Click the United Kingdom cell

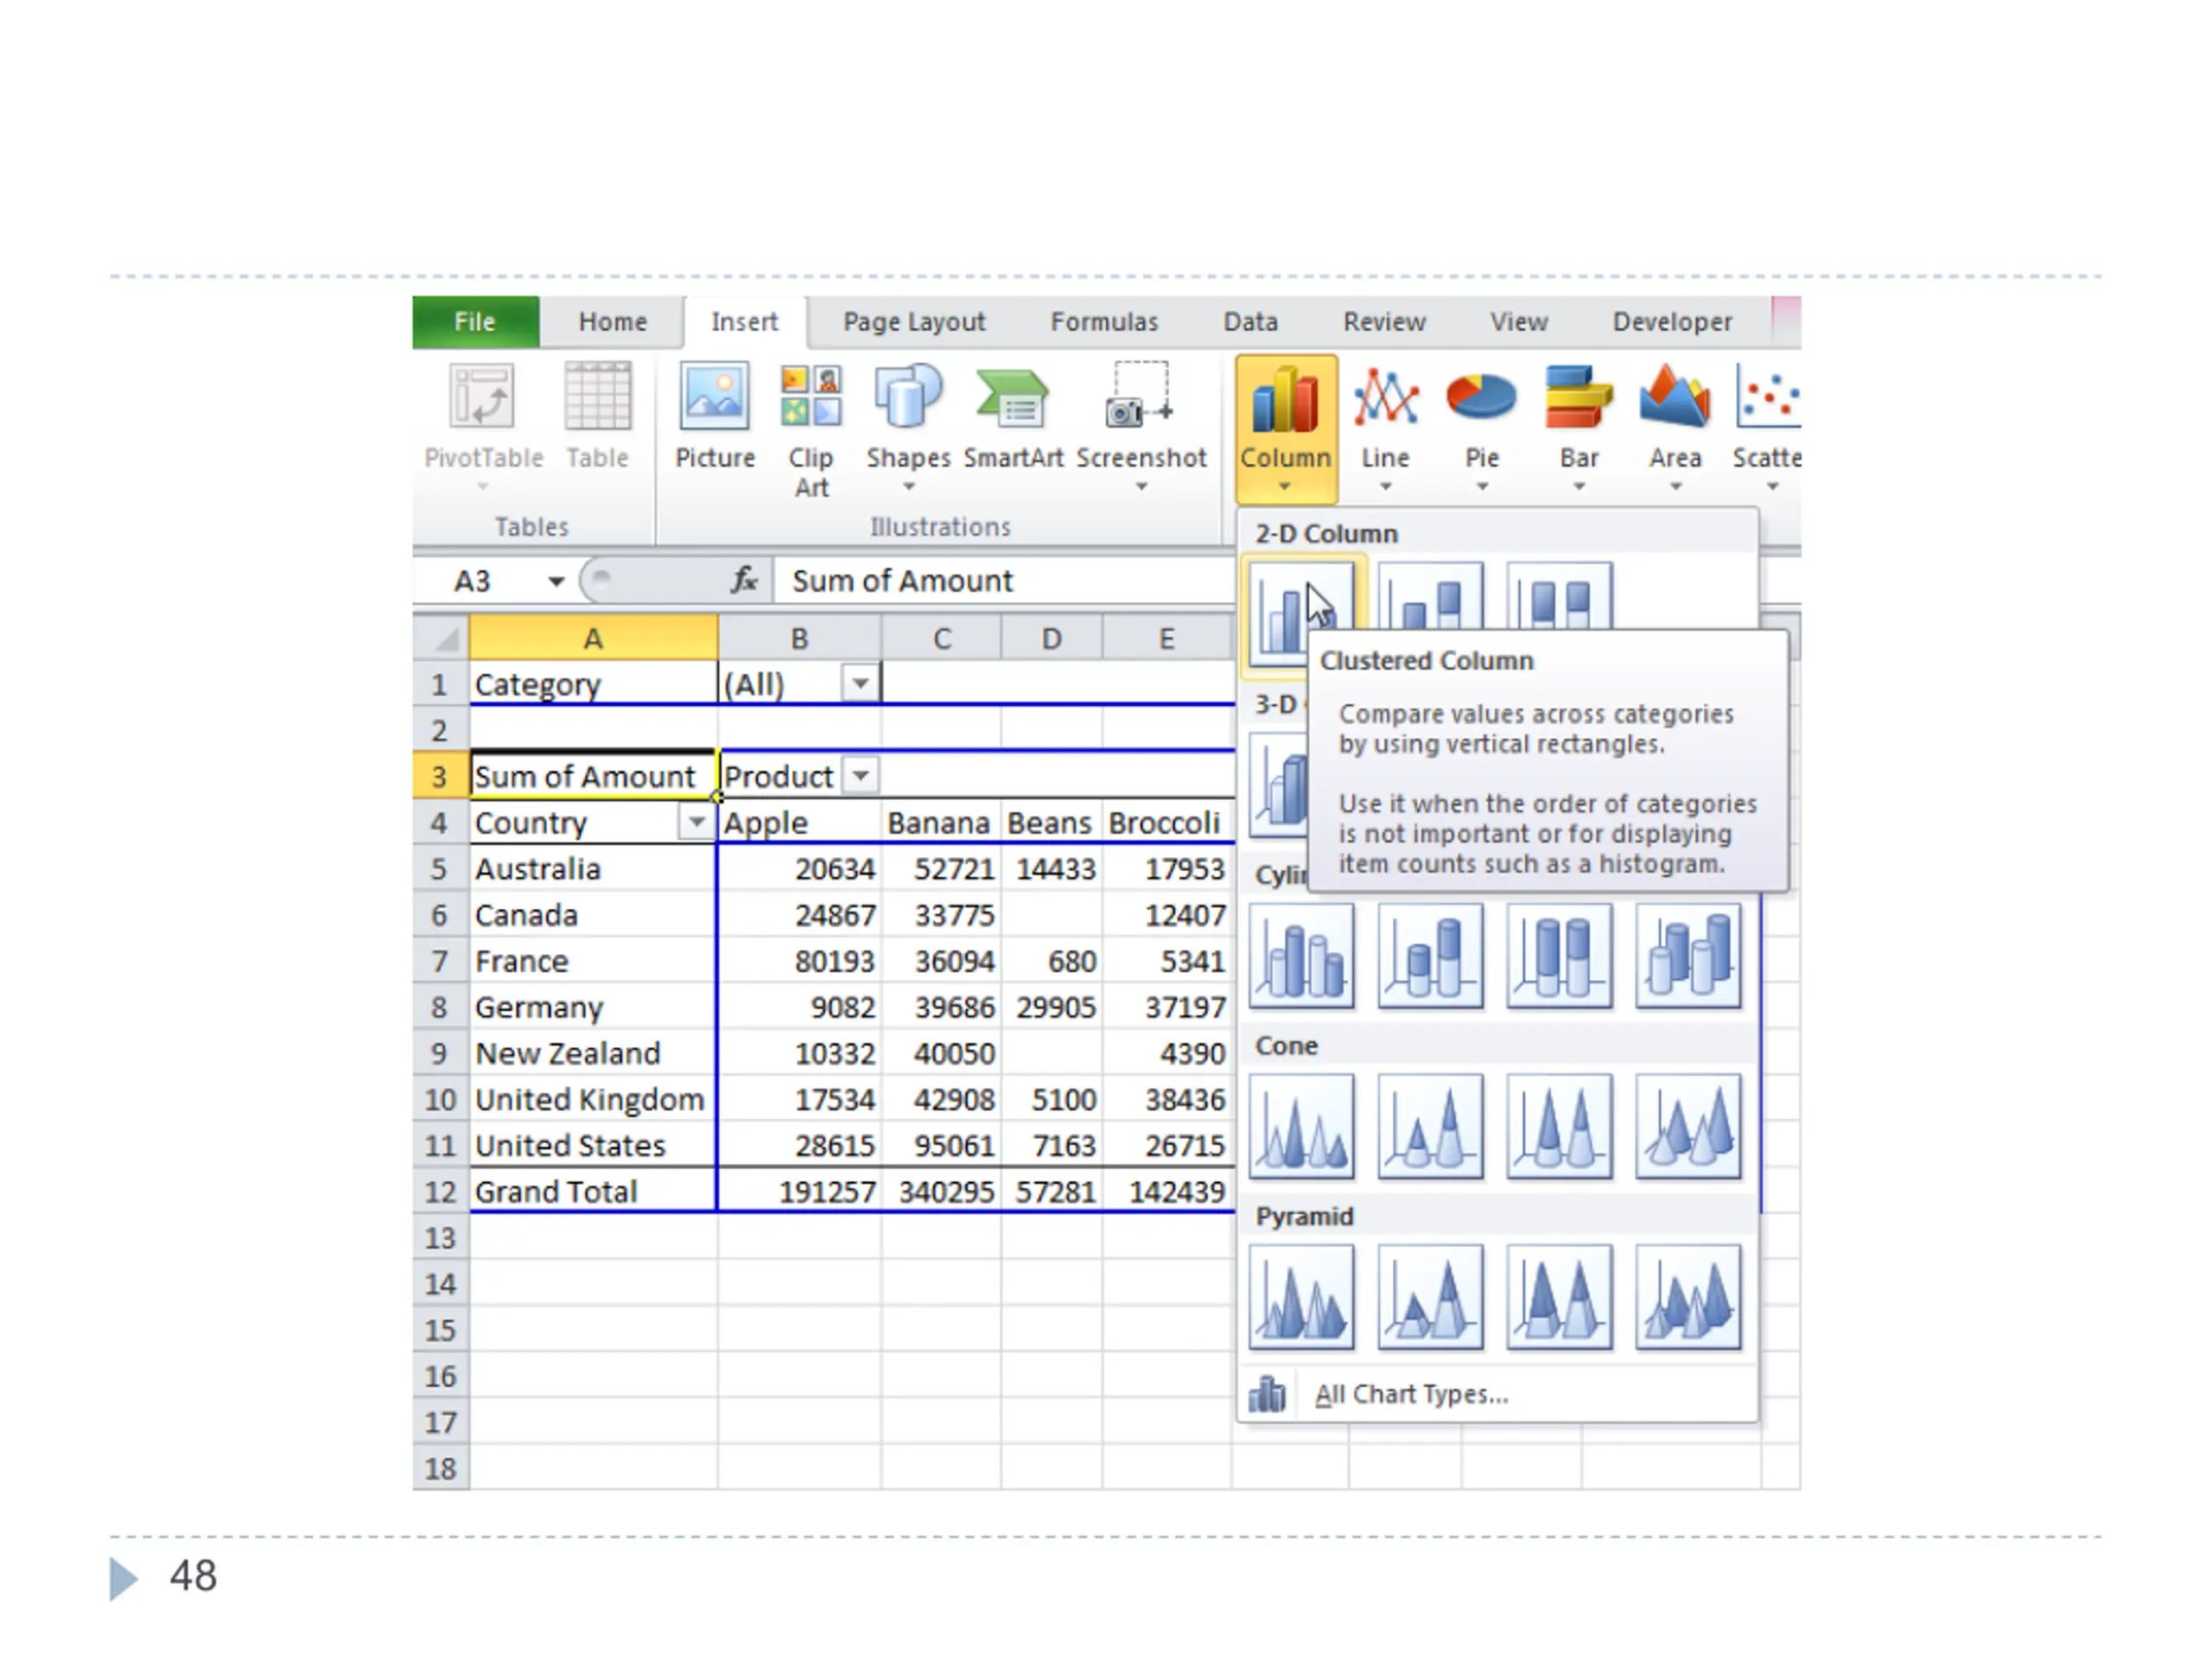[x=593, y=1099]
